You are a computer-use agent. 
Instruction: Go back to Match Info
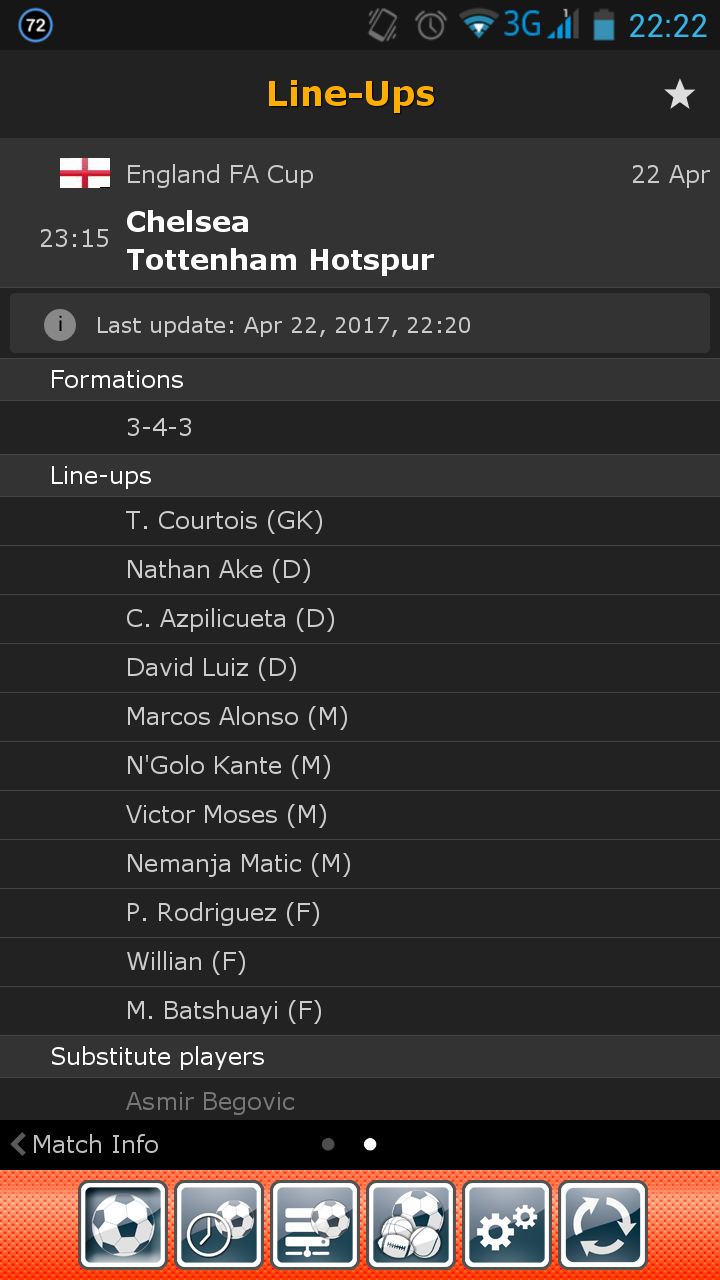click(86, 1144)
